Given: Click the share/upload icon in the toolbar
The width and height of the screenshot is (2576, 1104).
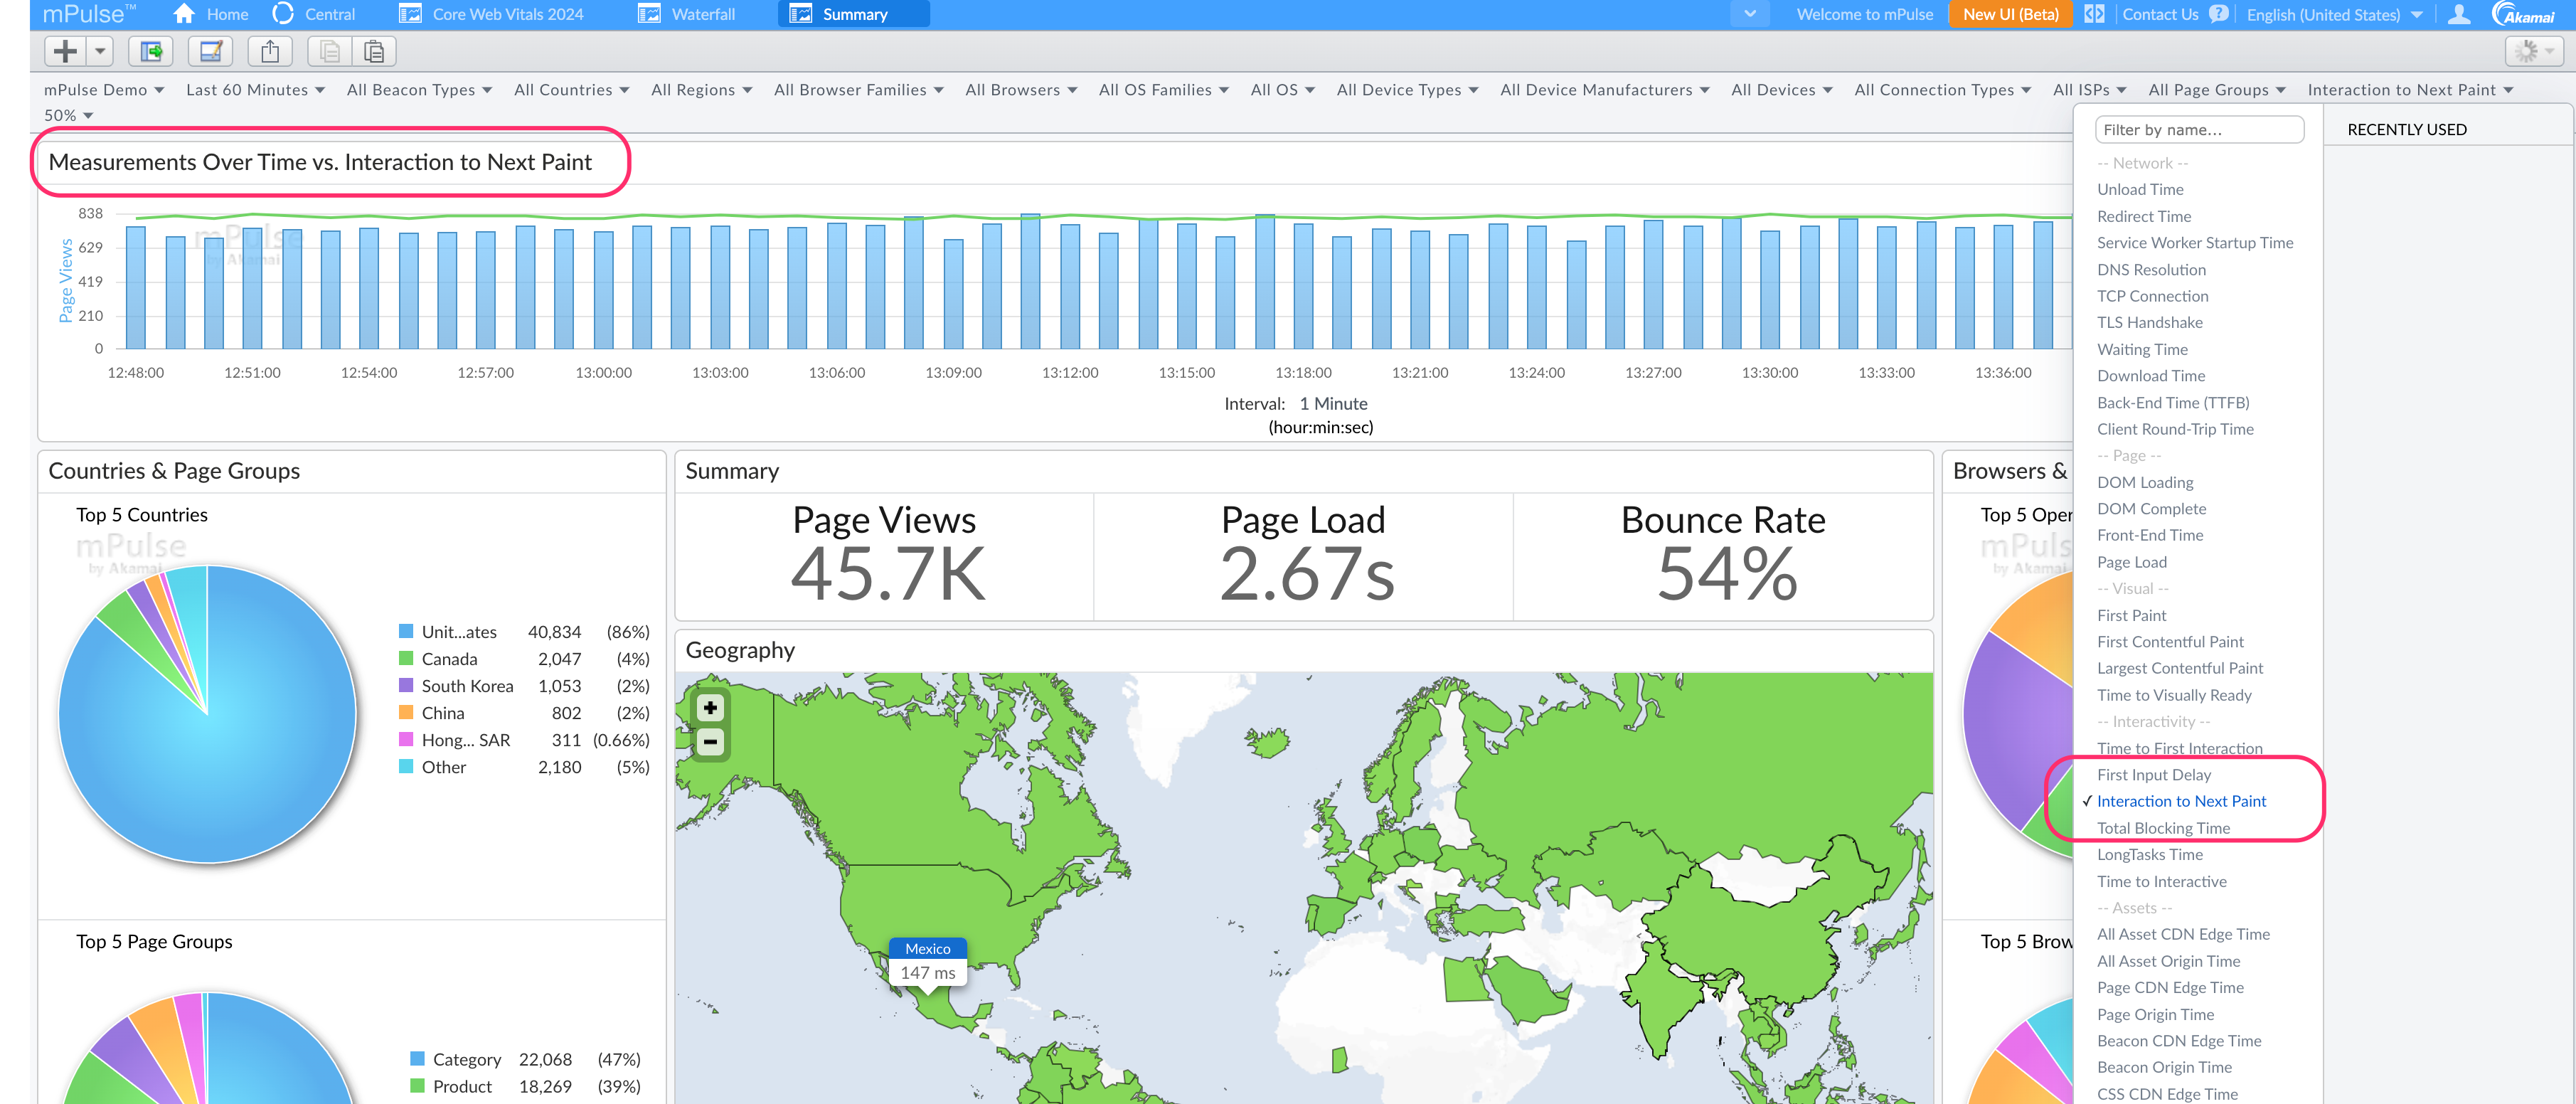Looking at the screenshot, I should (270, 51).
